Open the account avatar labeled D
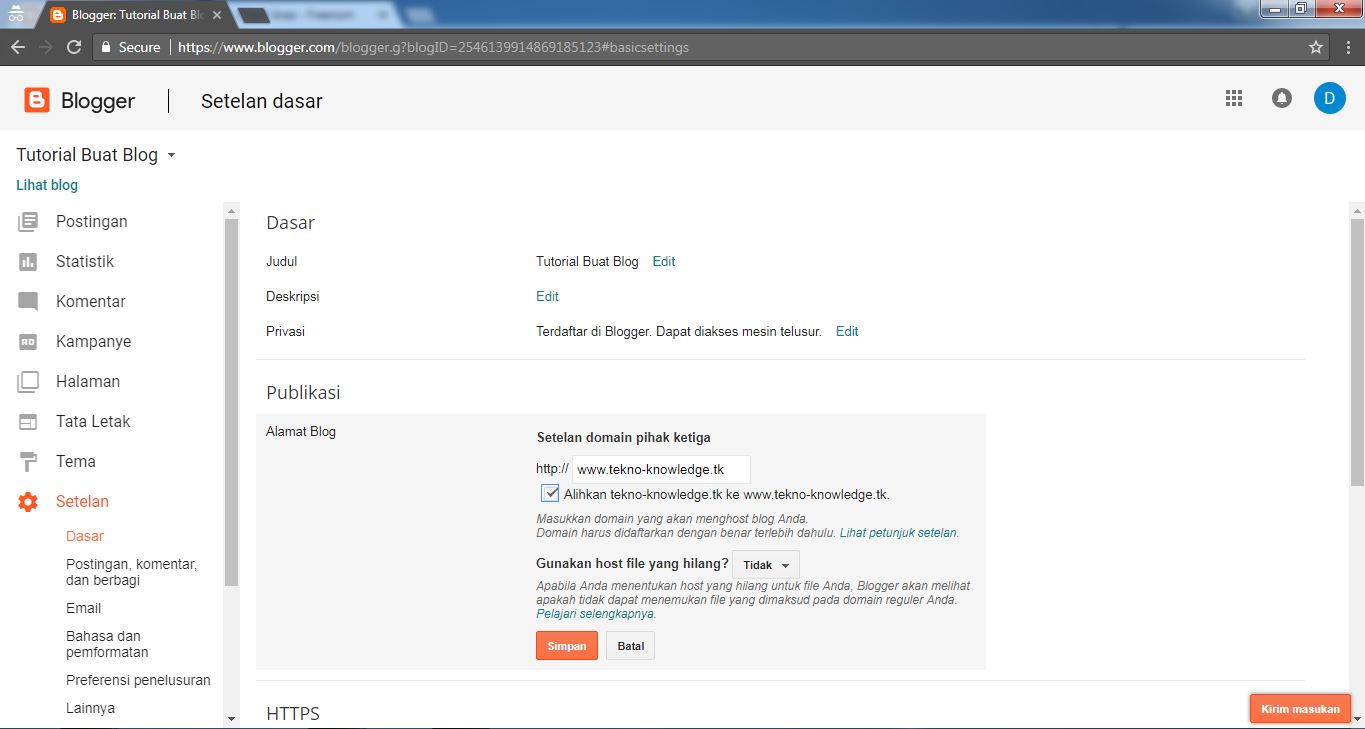Viewport: 1365px width, 729px height. (x=1329, y=98)
